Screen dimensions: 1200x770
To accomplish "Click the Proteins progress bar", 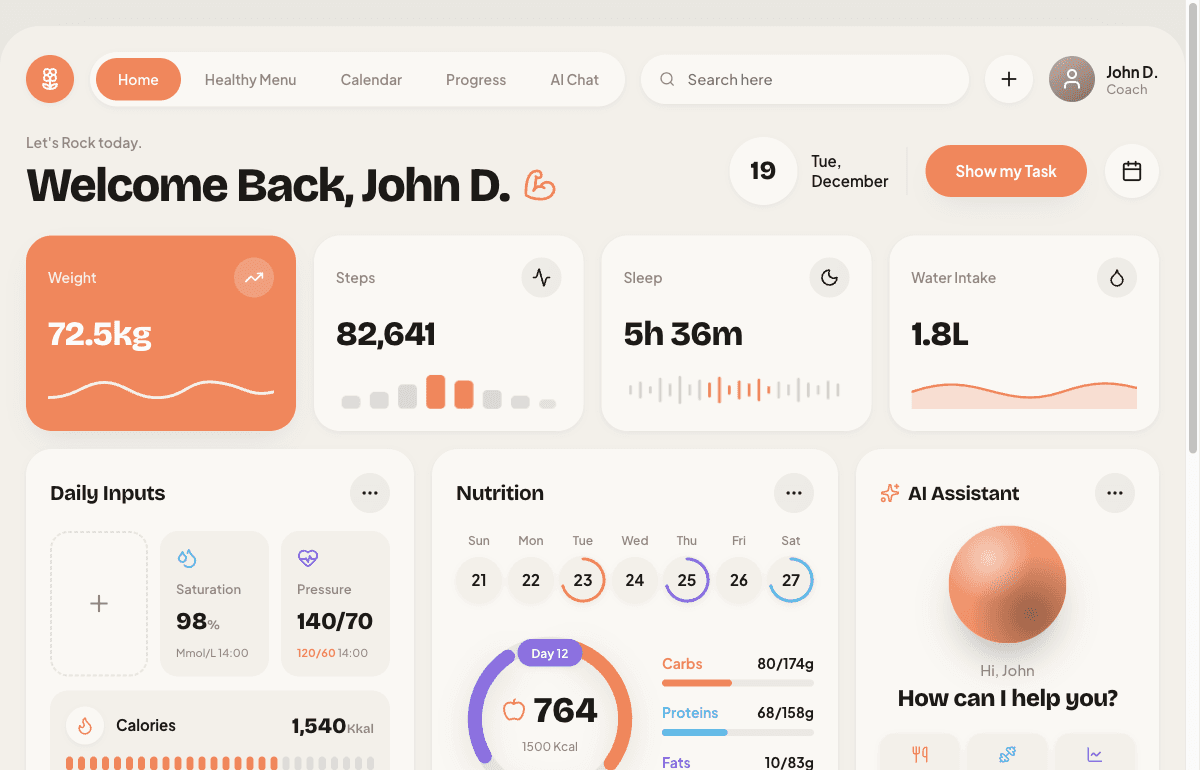I will coord(738,732).
